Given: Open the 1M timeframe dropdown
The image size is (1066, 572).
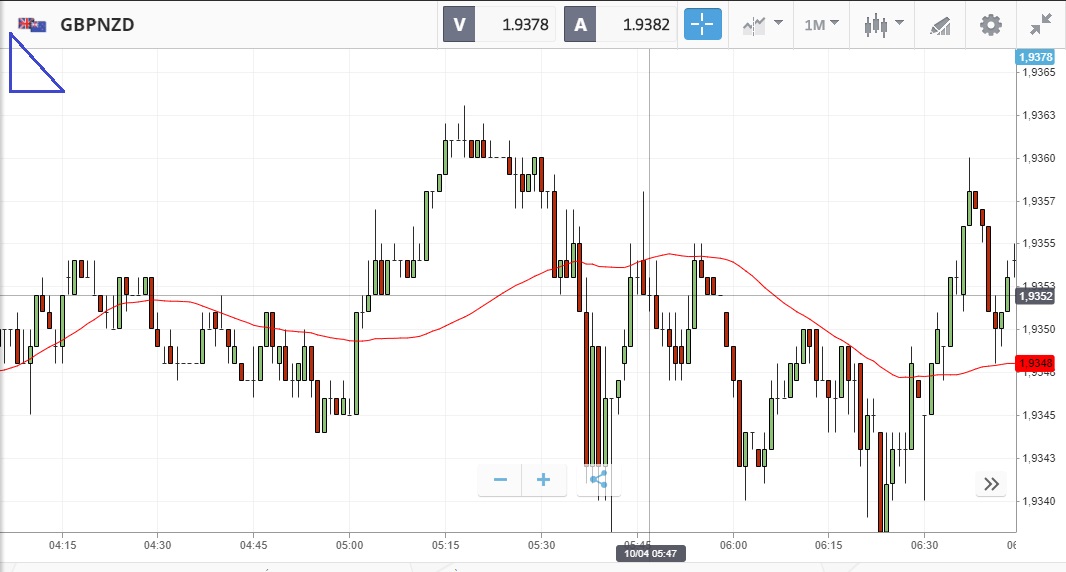Looking at the screenshot, I should tap(821, 24).
